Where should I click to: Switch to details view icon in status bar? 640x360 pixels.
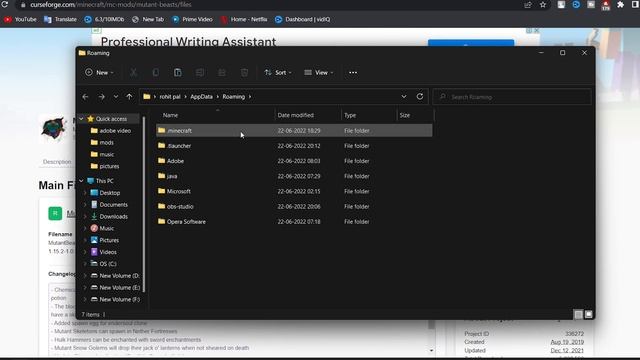pos(578,314)
